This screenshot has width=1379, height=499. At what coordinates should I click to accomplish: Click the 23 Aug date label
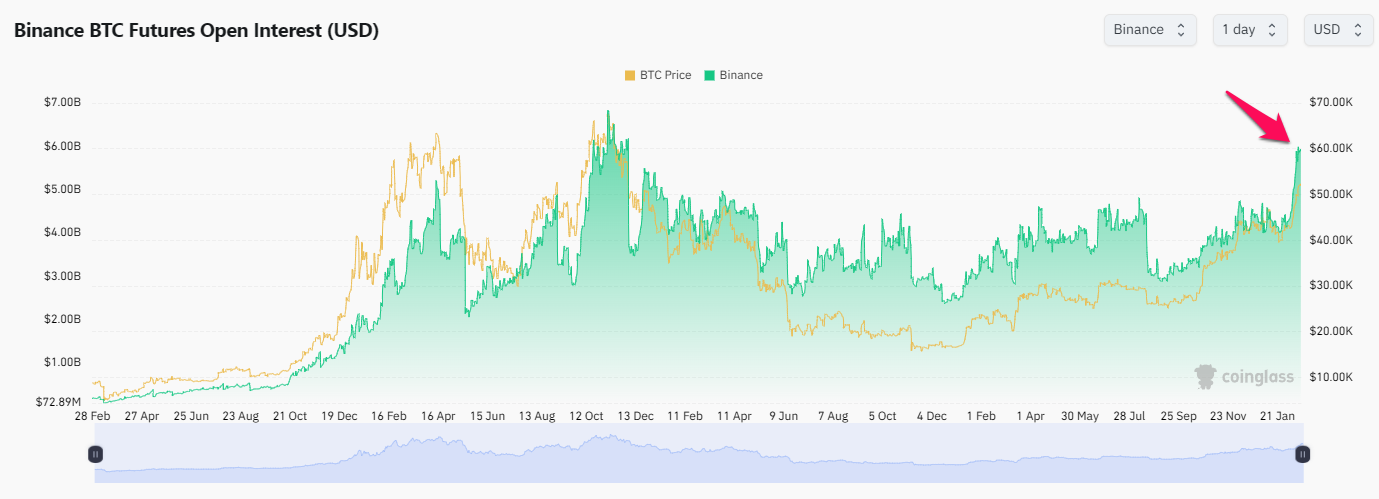click(x=241, y=415)
